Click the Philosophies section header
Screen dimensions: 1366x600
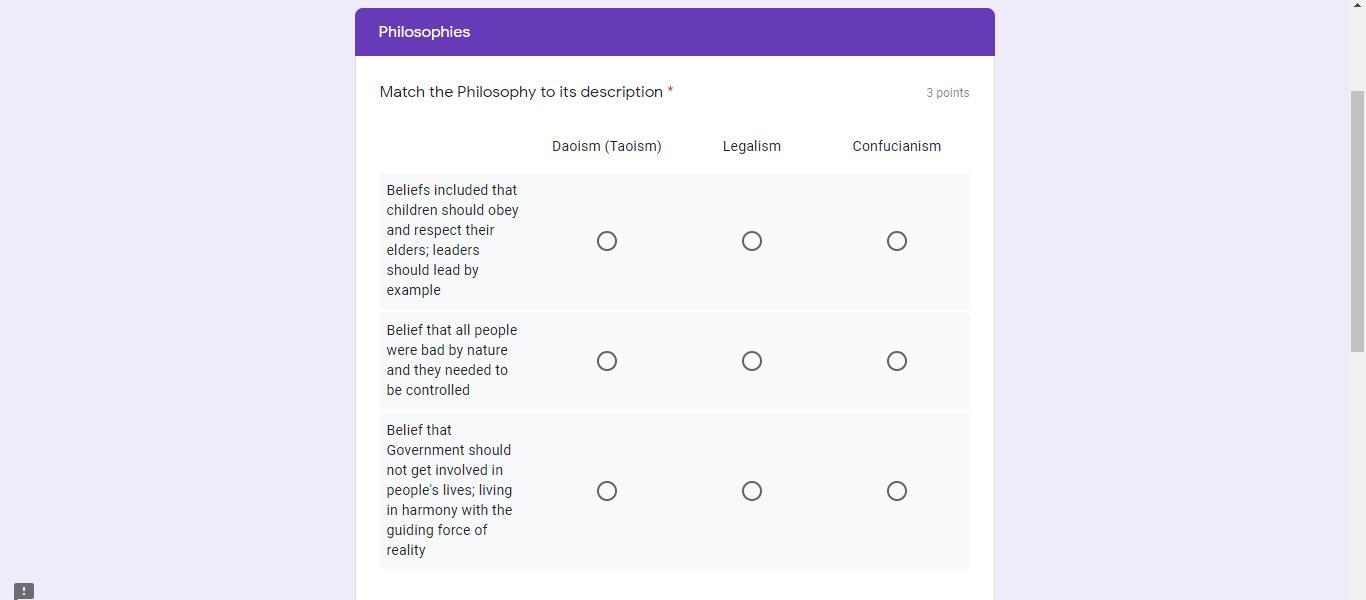[424, 32]
